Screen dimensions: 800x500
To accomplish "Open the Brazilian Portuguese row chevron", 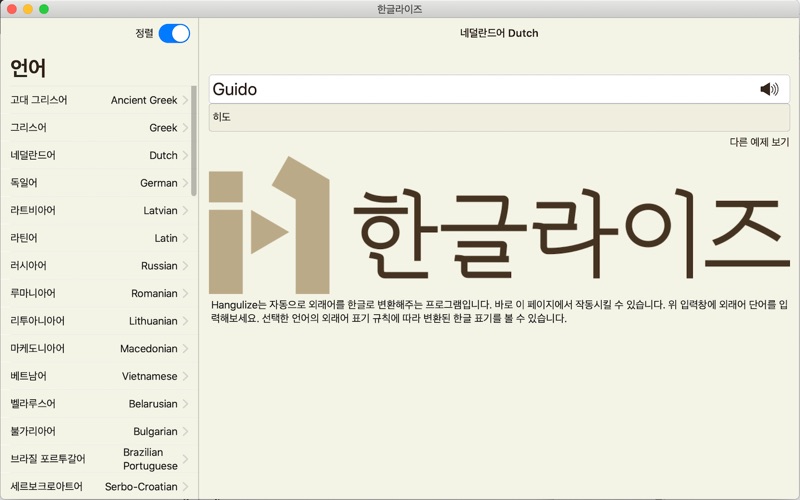I will (x=185, y=459).
